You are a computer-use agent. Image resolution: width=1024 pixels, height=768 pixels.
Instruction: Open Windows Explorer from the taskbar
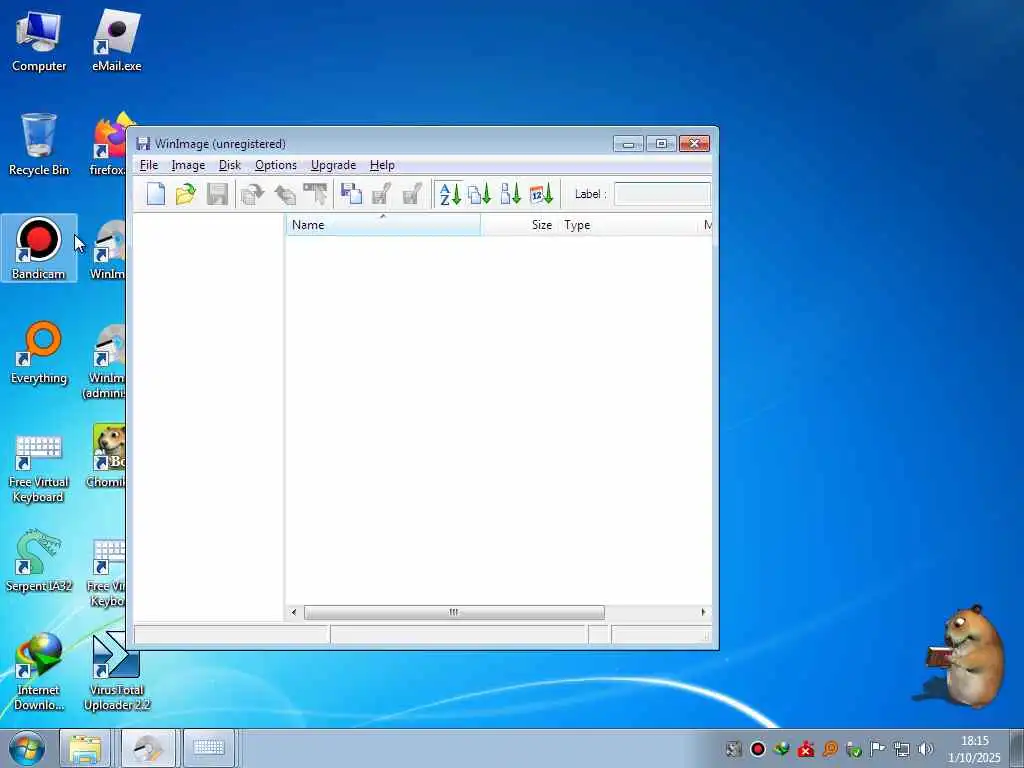pyautogui.click(x=86, y=748)
